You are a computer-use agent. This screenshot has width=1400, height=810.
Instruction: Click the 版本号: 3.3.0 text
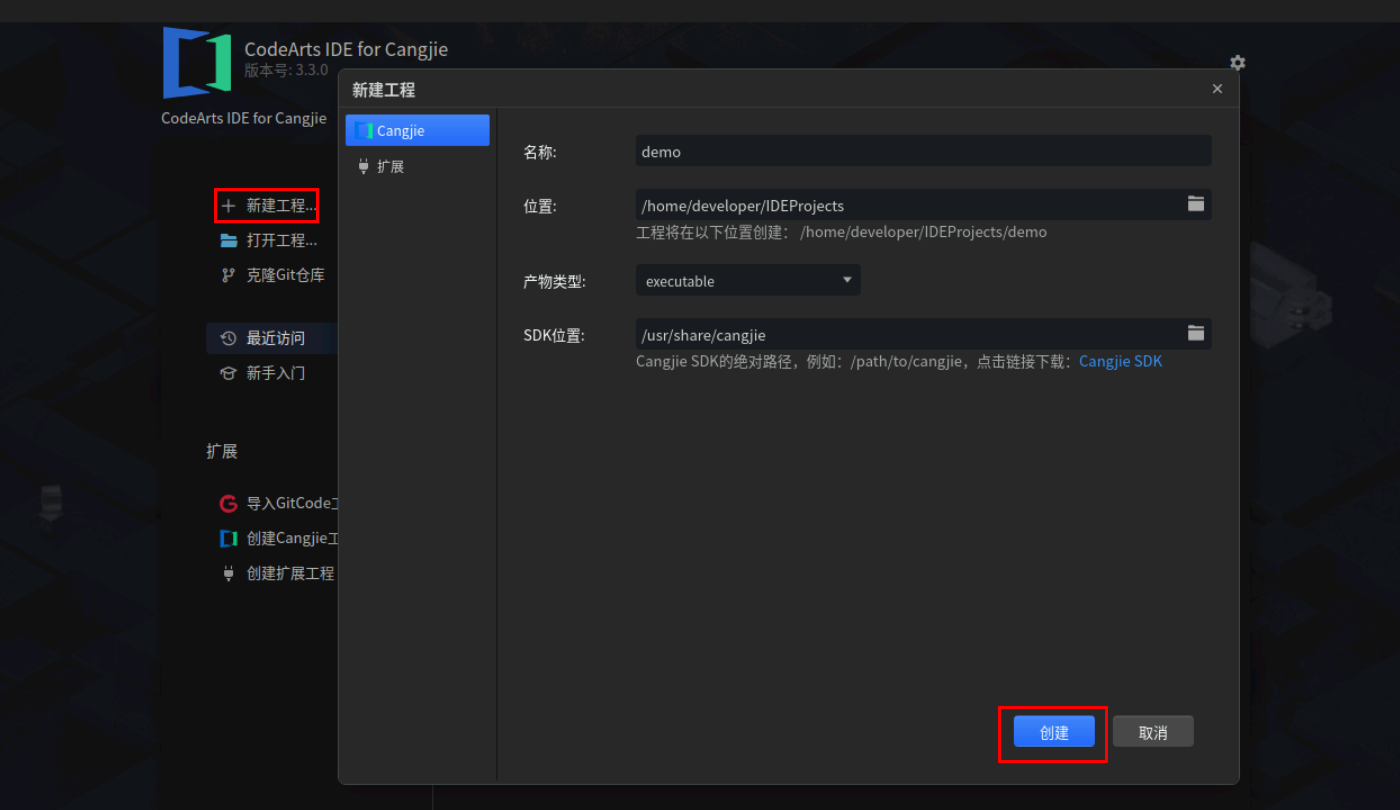286,70
